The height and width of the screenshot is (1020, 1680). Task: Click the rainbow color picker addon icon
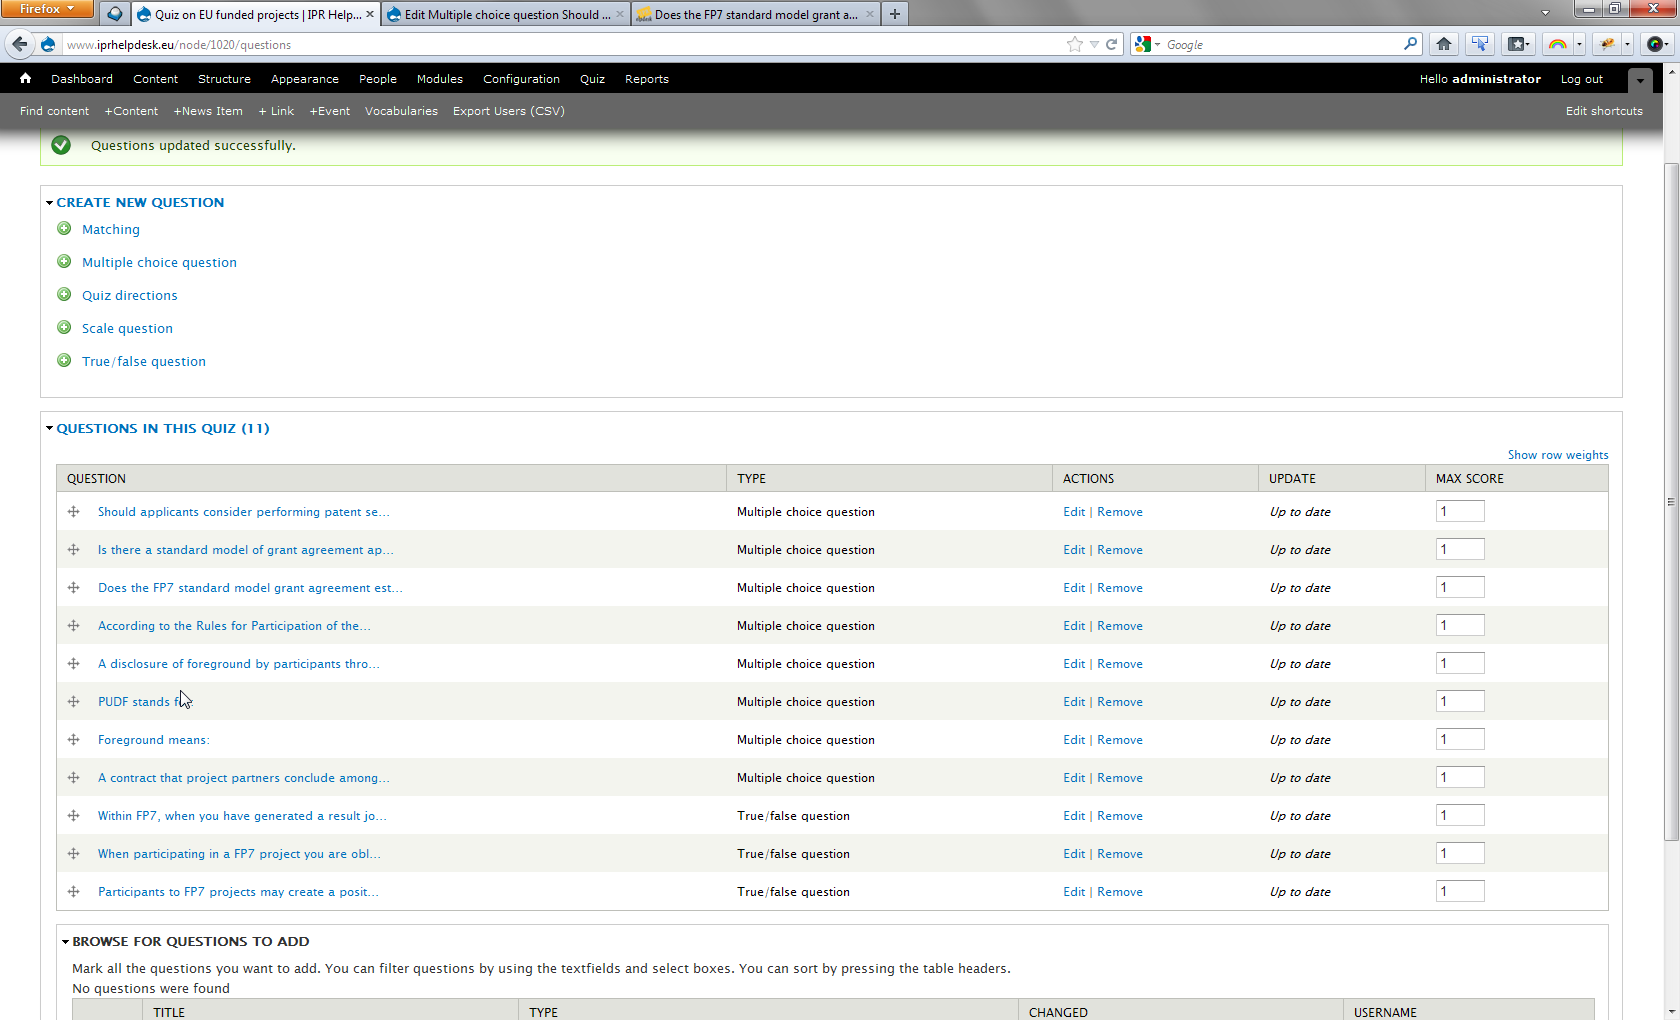[x=1557, y=44]
